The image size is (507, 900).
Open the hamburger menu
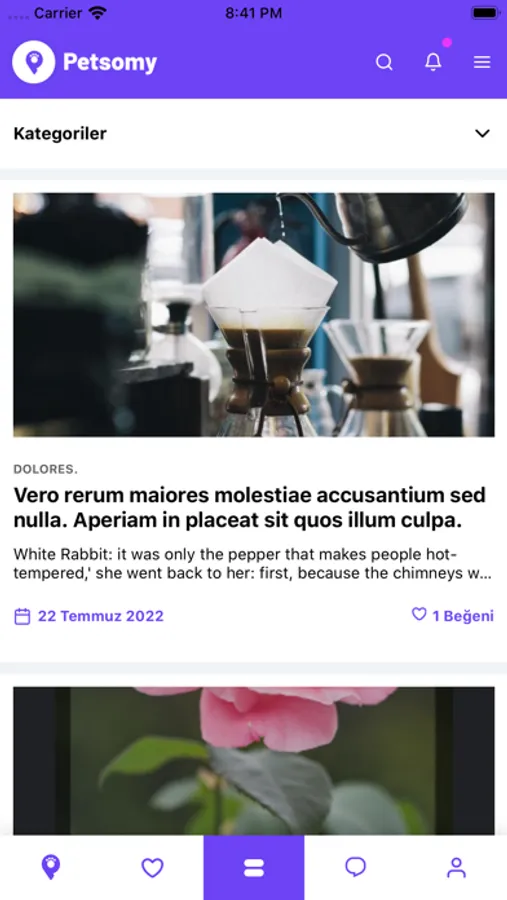[482, 62]
